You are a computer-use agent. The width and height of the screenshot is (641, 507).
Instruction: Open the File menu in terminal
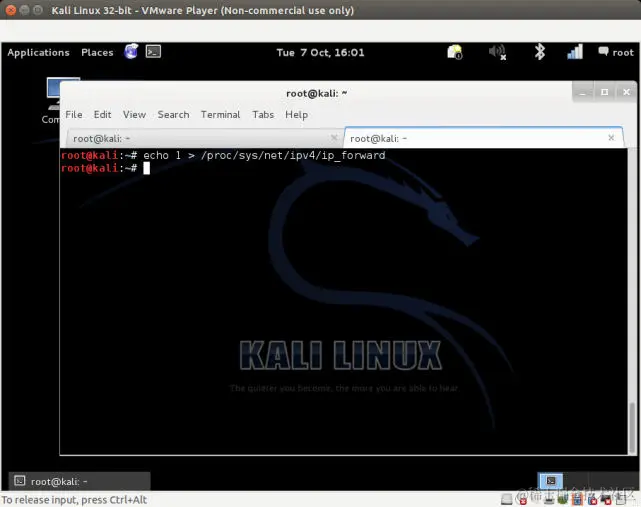pyautogui.click(x=74, y=114)
